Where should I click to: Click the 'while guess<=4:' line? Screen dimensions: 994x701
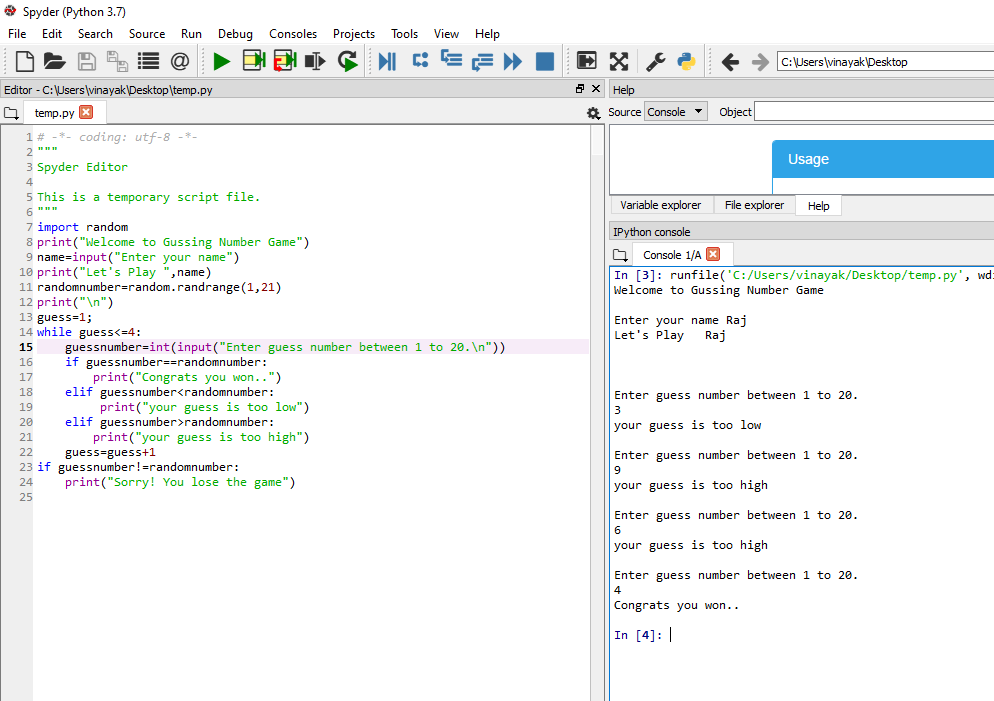[x=89, y=332]
